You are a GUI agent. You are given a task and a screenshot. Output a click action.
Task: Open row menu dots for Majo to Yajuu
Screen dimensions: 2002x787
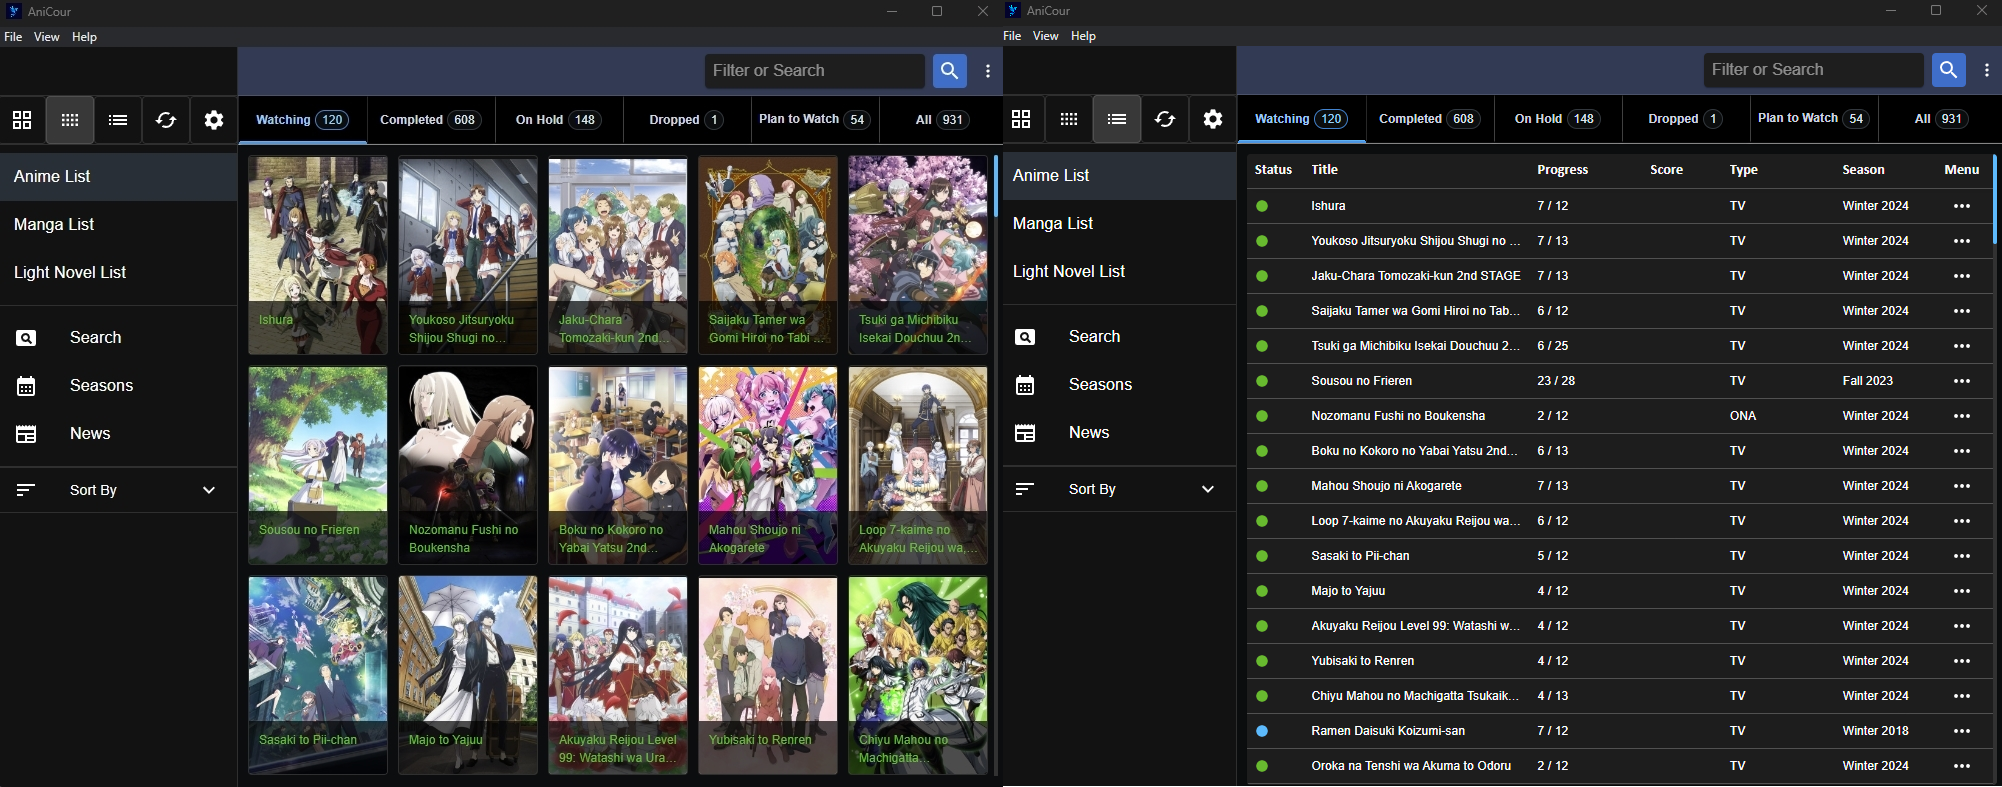coord(1962,591)
